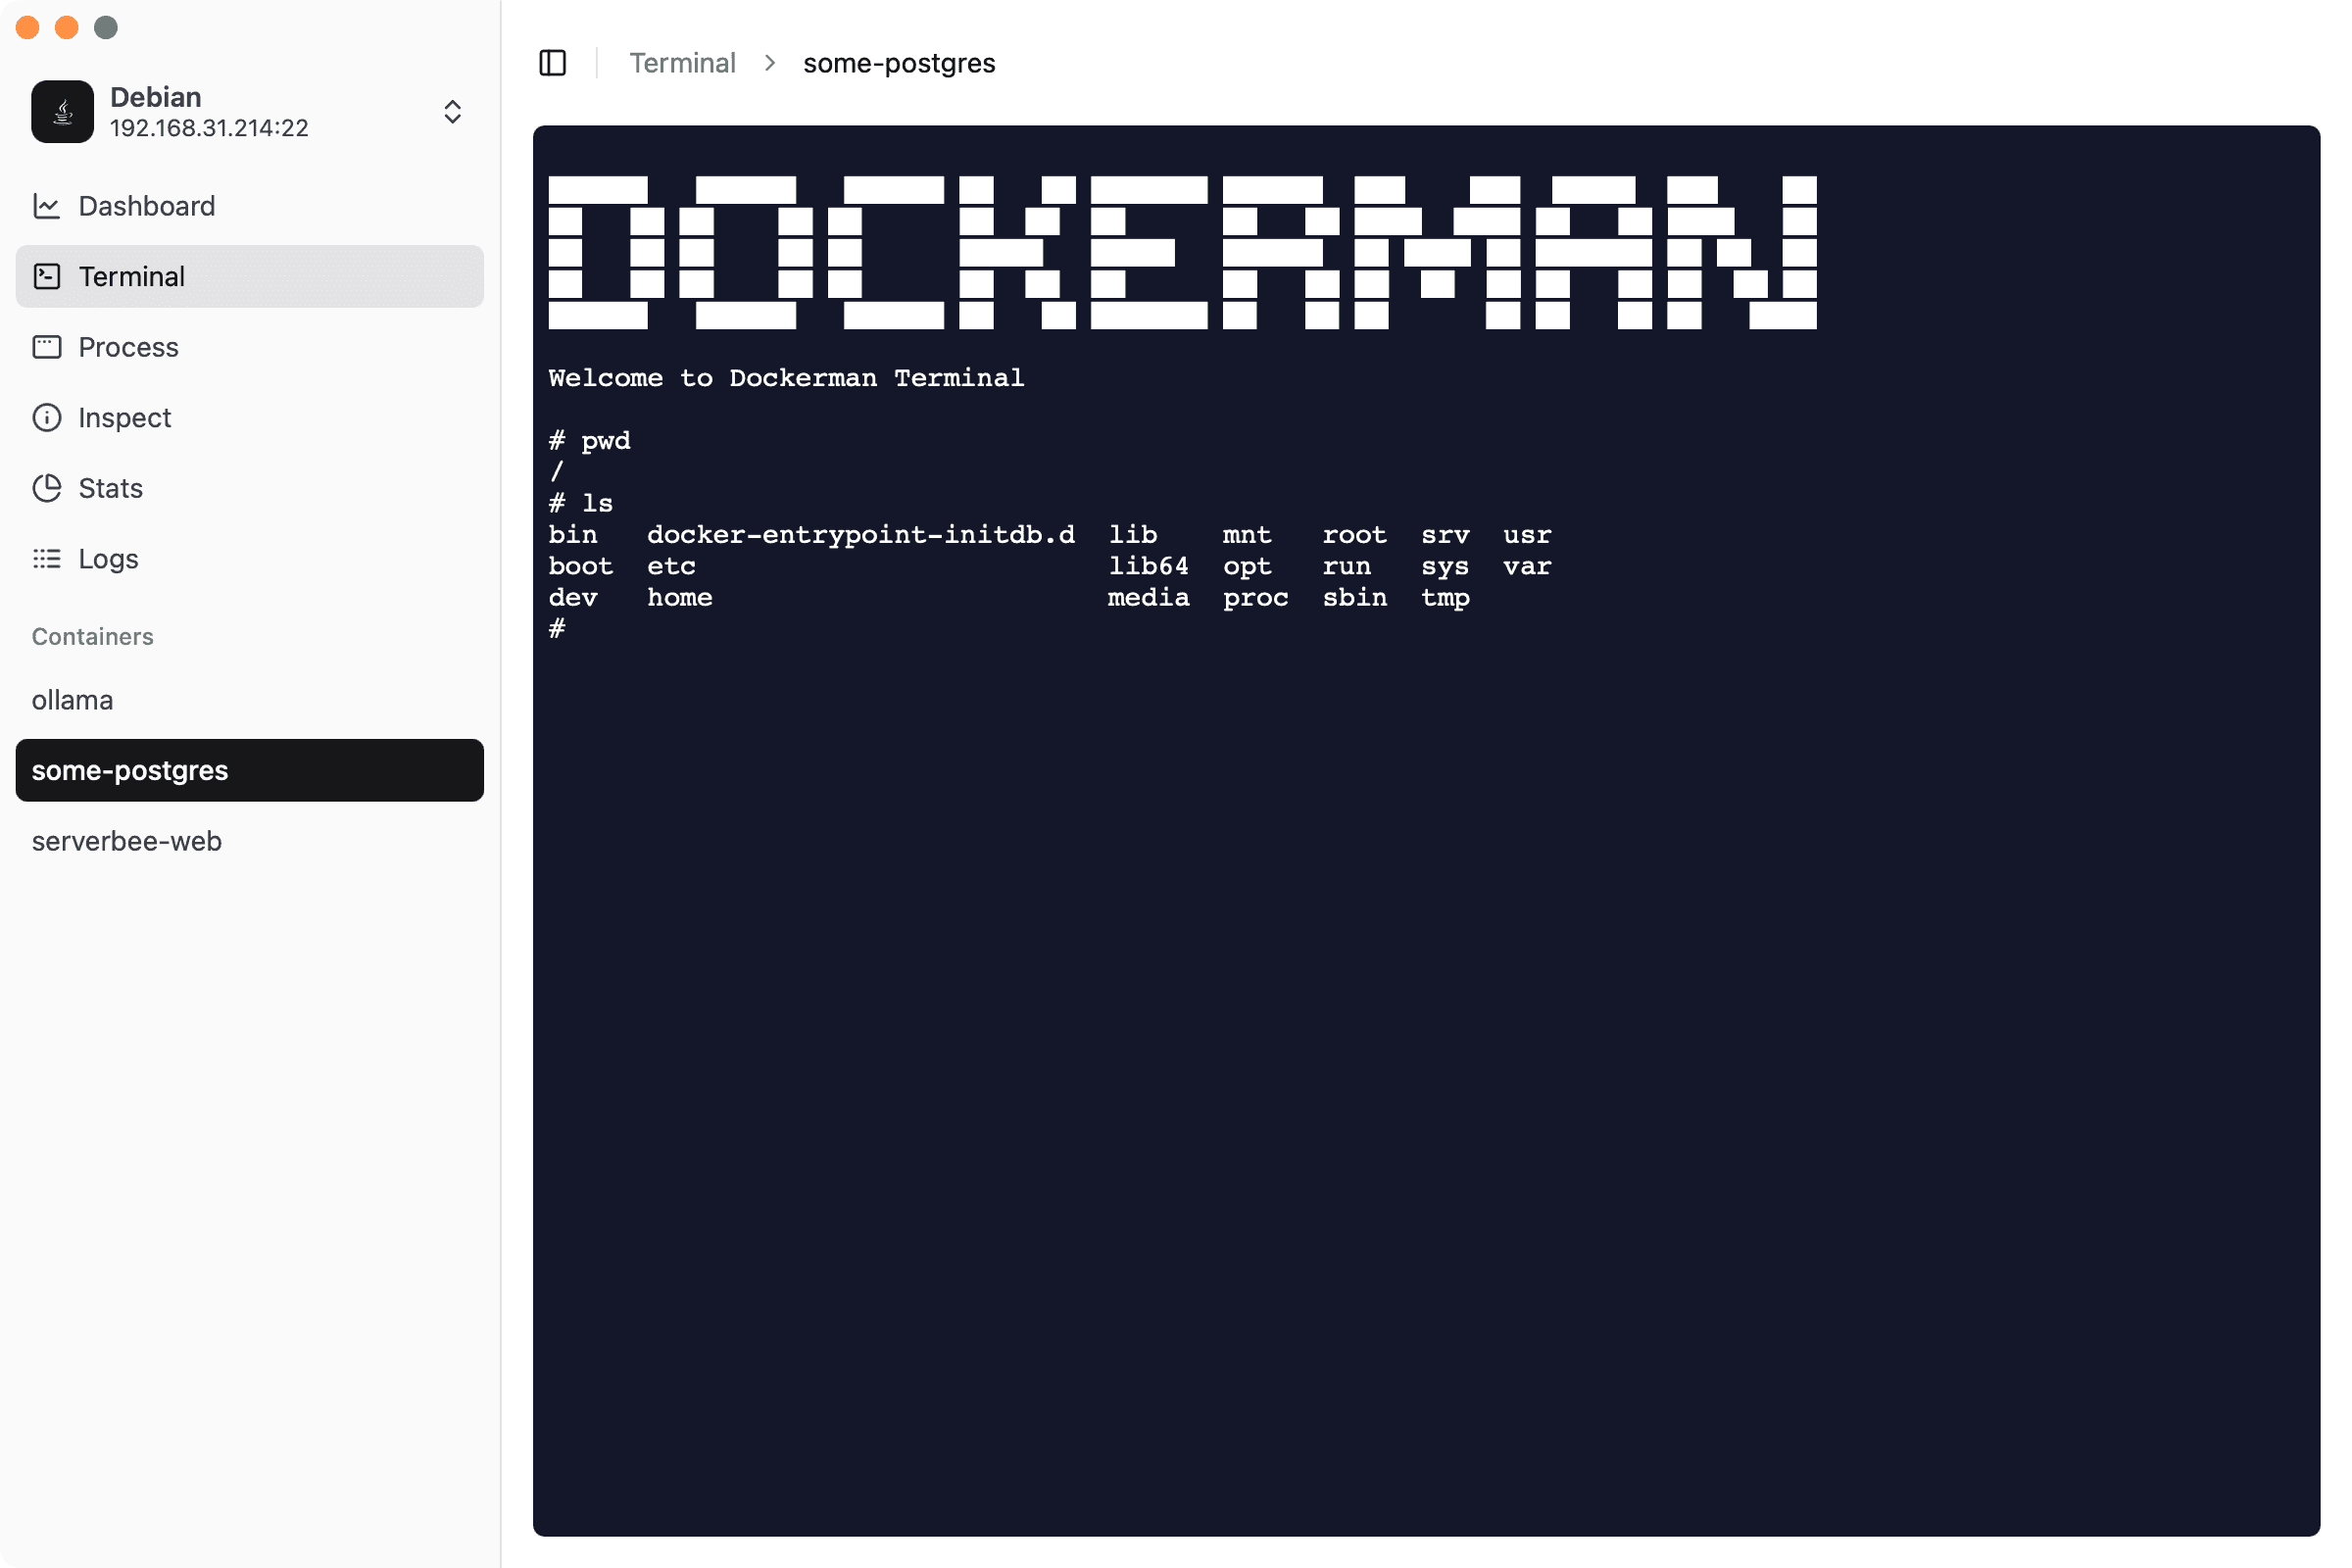Expand the Debian host switcher chevrons
Viewport: 2352px width, 1568px height.
coord(452,112)
